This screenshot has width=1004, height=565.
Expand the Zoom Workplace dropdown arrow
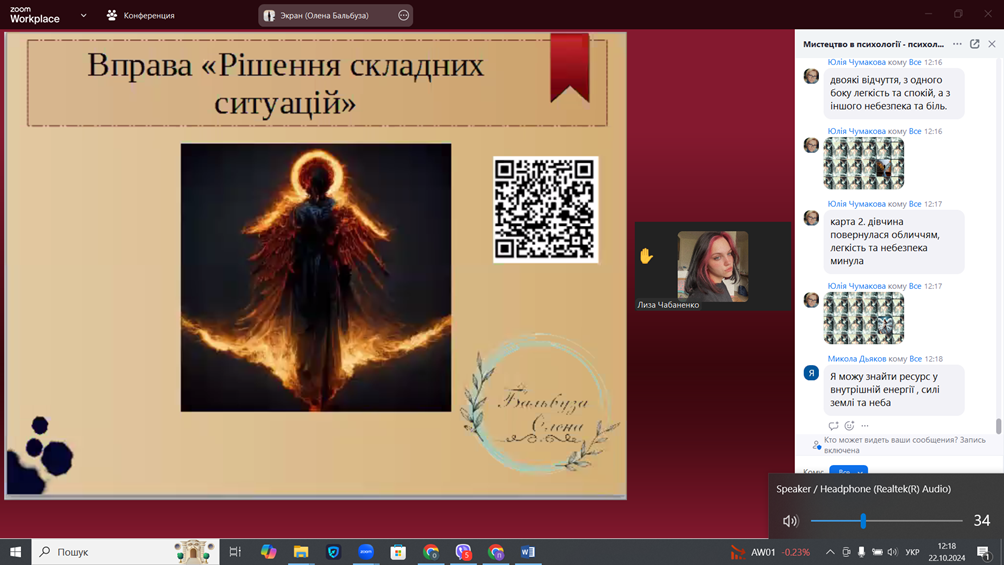pyautogui.click(x=83, y=16)
